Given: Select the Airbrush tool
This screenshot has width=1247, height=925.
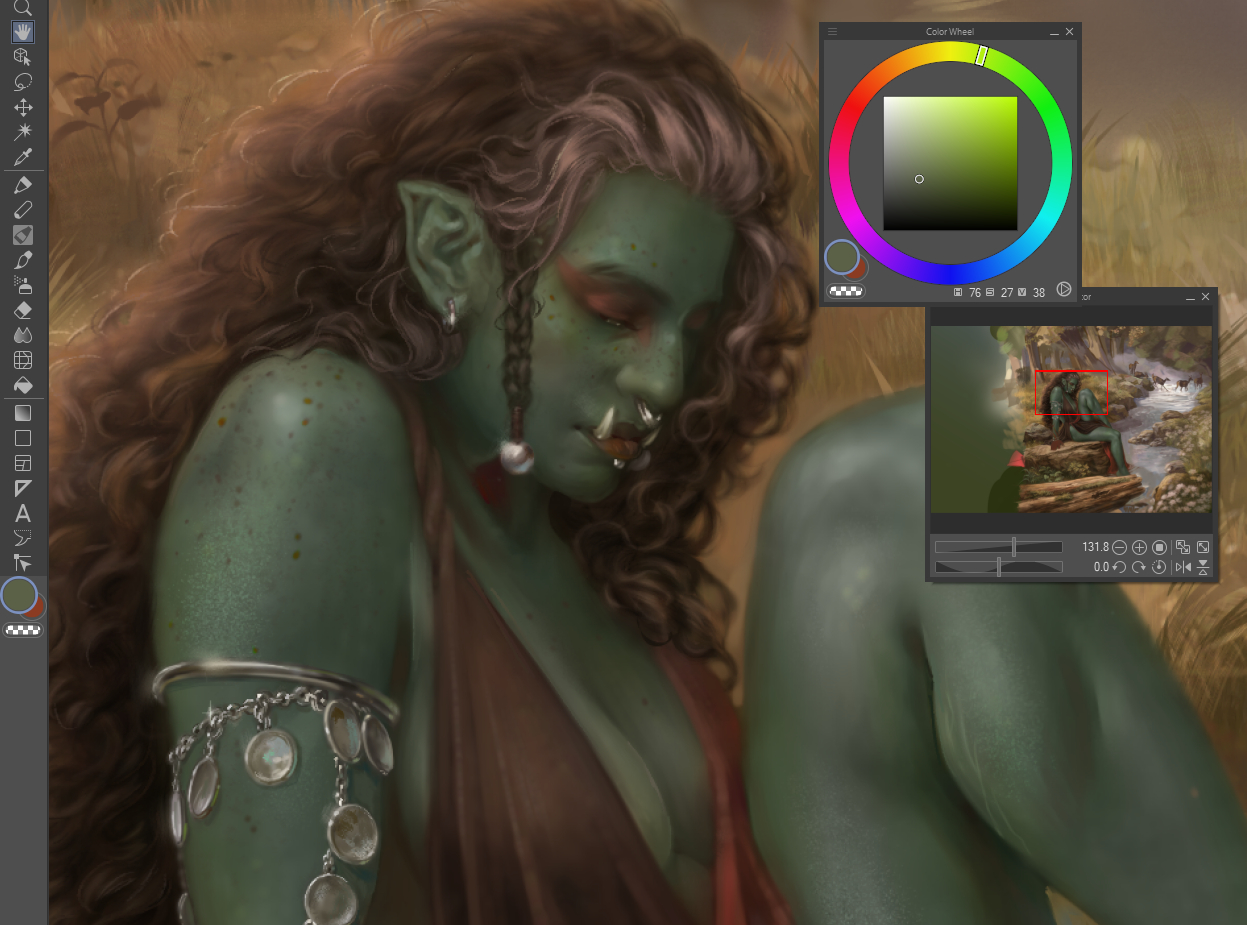Looking at the screenshot, I should click(23, 285).
